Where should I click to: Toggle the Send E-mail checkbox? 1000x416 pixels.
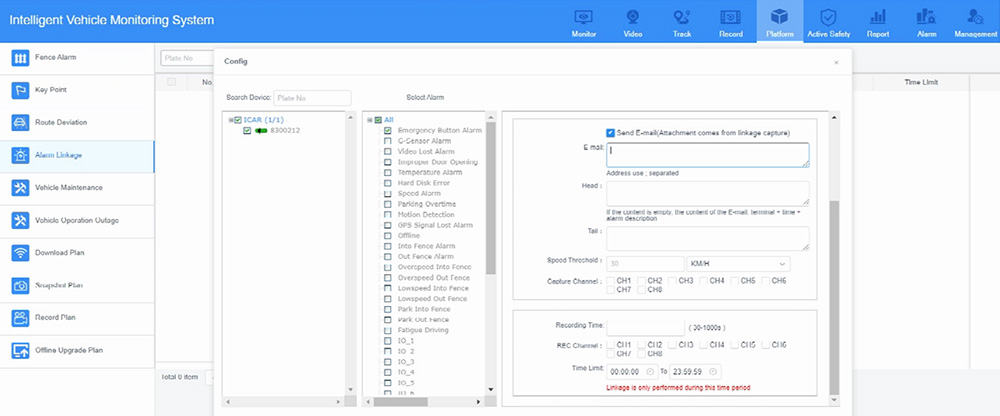(610, 133)
